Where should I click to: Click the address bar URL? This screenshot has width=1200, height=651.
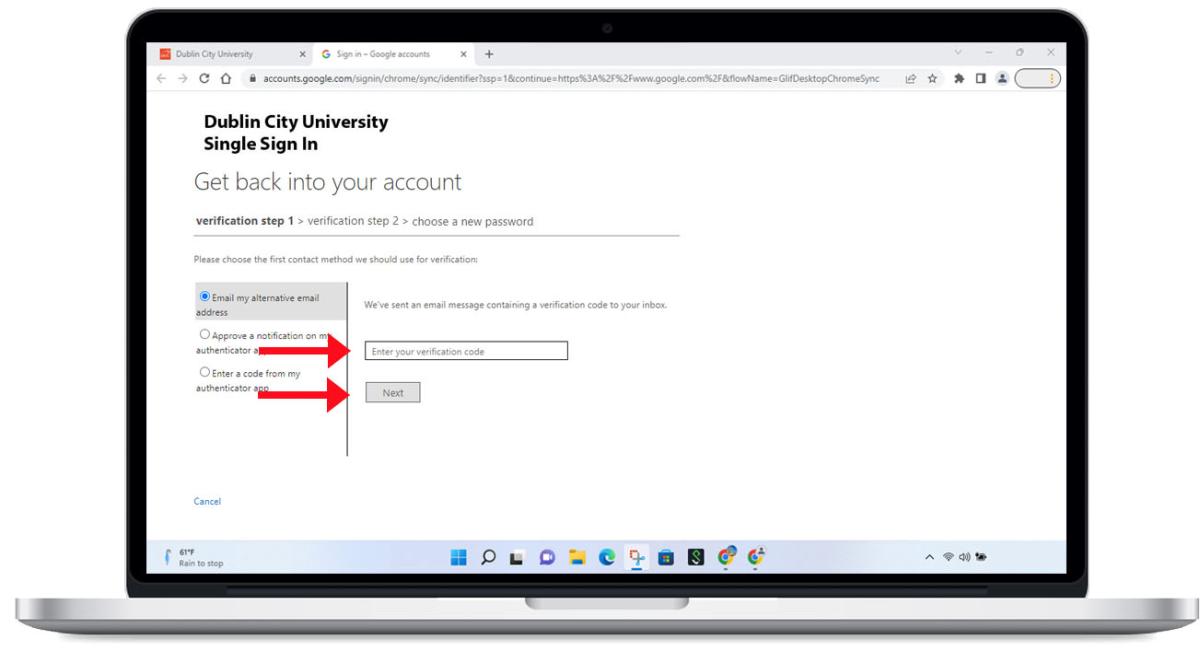coord(571,78)
